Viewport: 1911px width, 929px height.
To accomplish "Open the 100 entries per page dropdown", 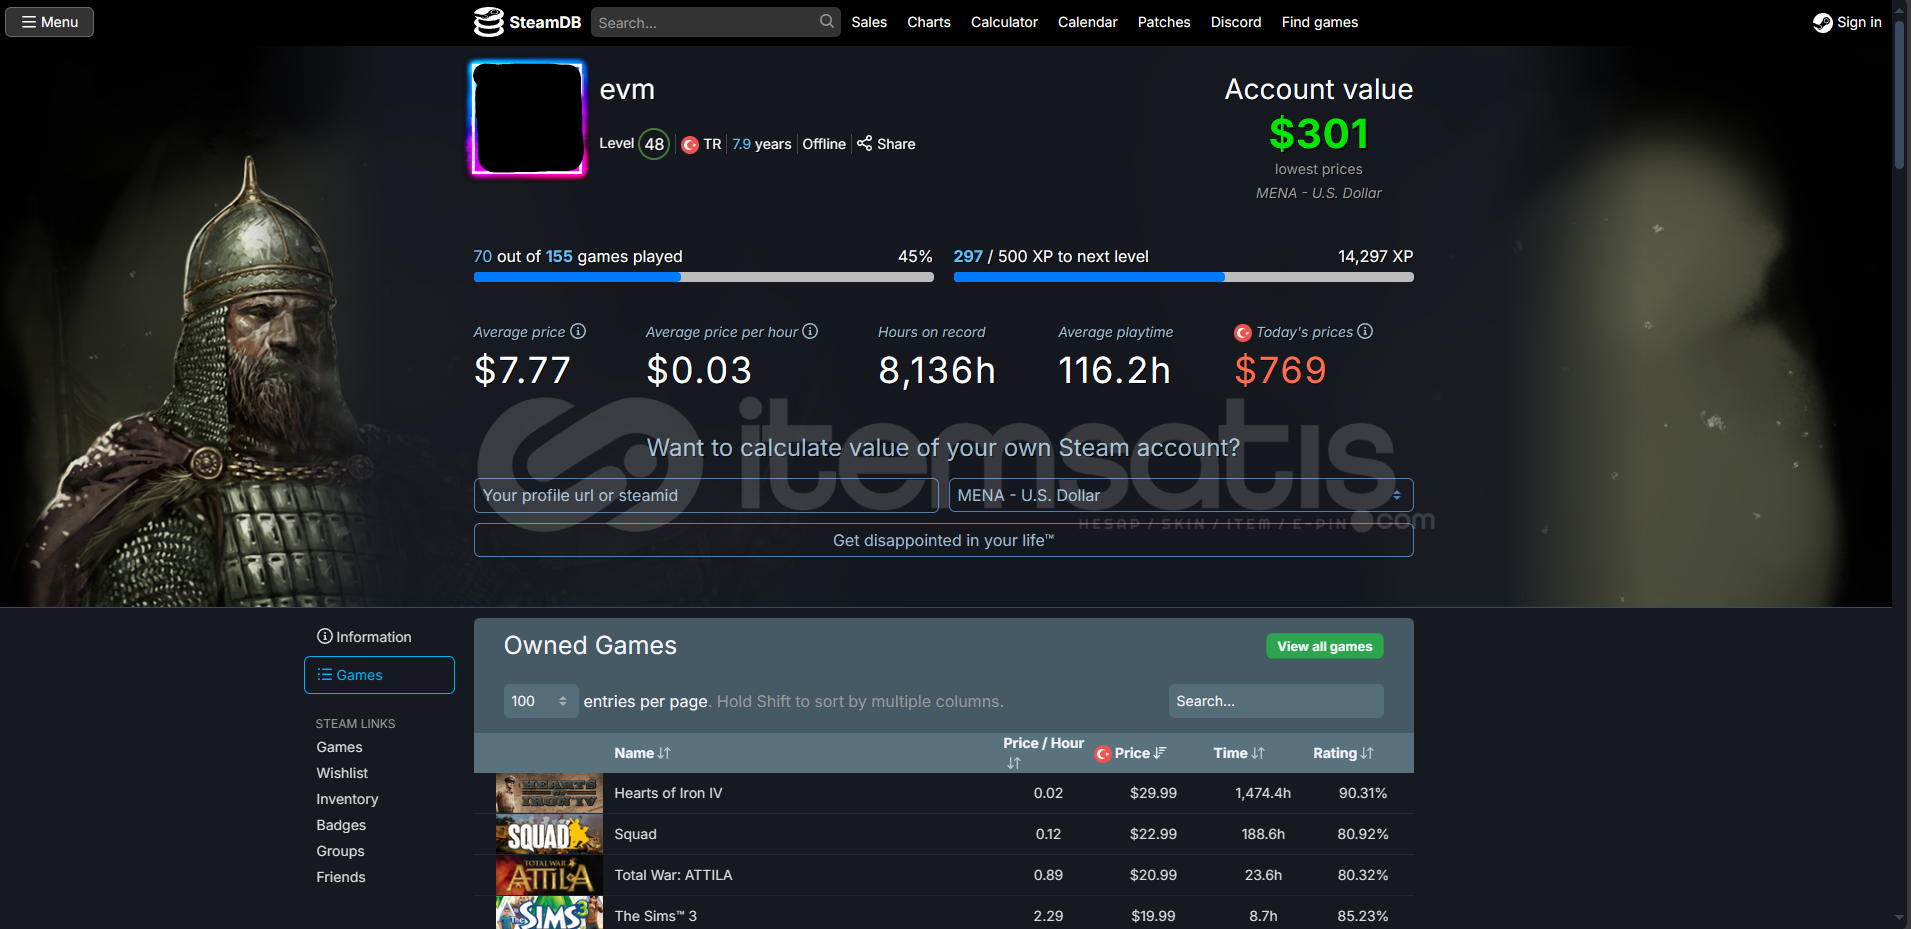I will (541, 701).
